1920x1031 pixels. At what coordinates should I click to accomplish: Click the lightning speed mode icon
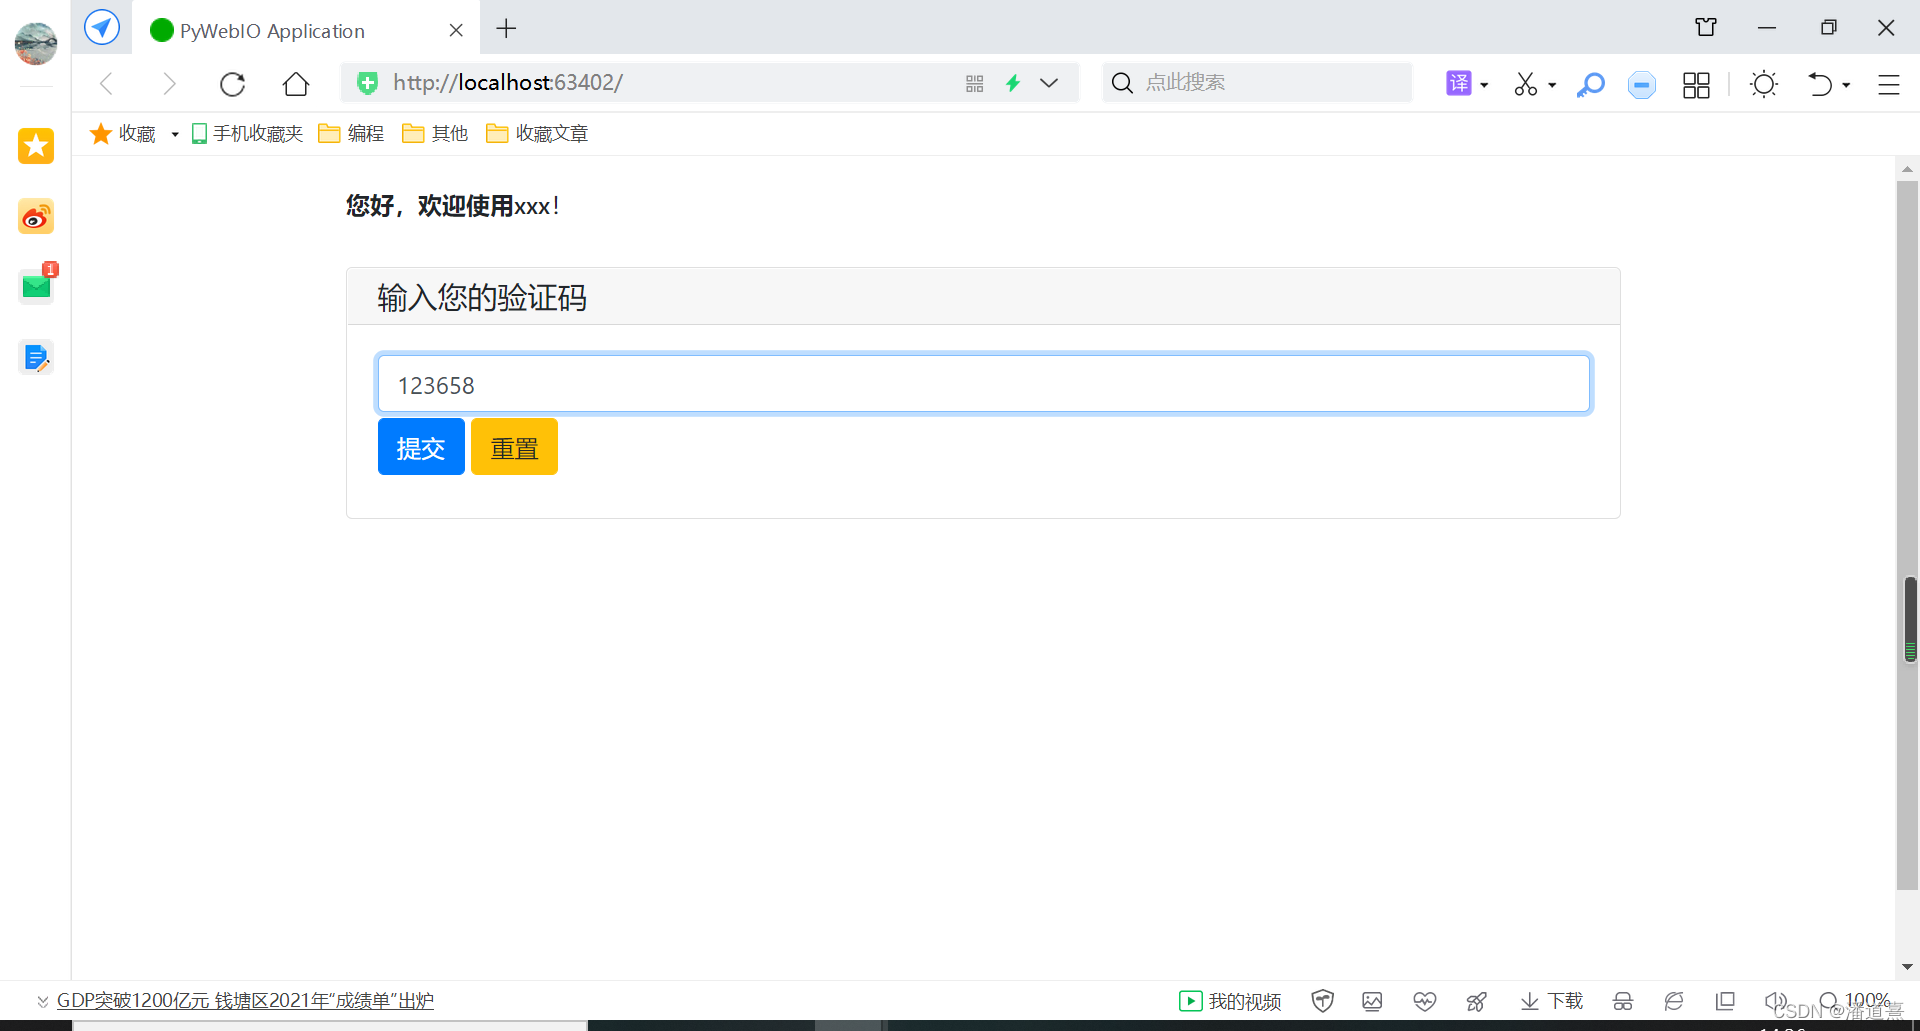pos(1013,83)
